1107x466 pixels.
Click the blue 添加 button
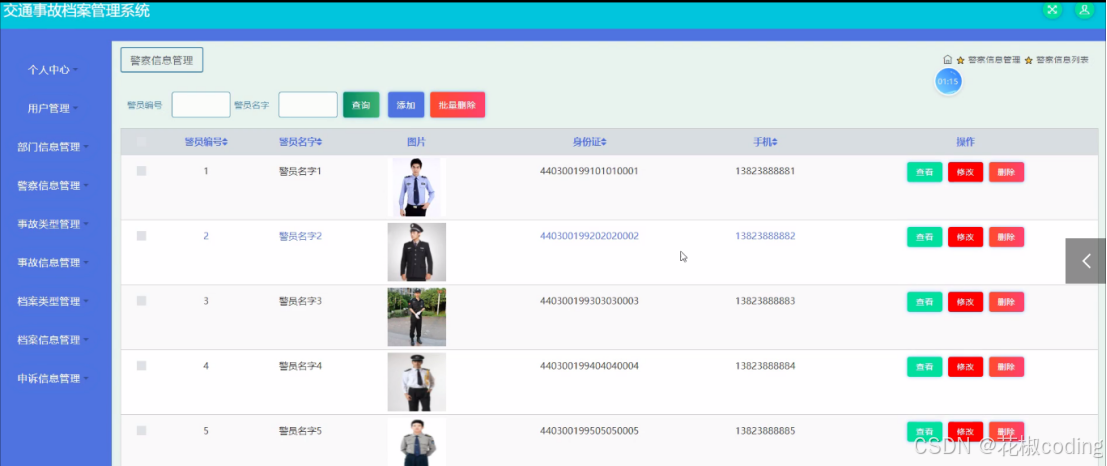pos(406,104)
